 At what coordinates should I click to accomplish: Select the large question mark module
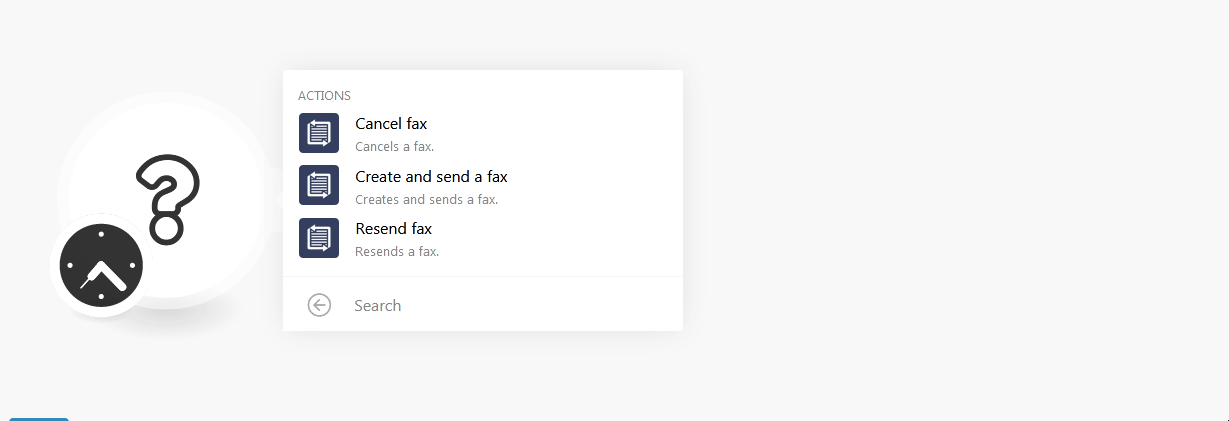[x=168, y=198]
